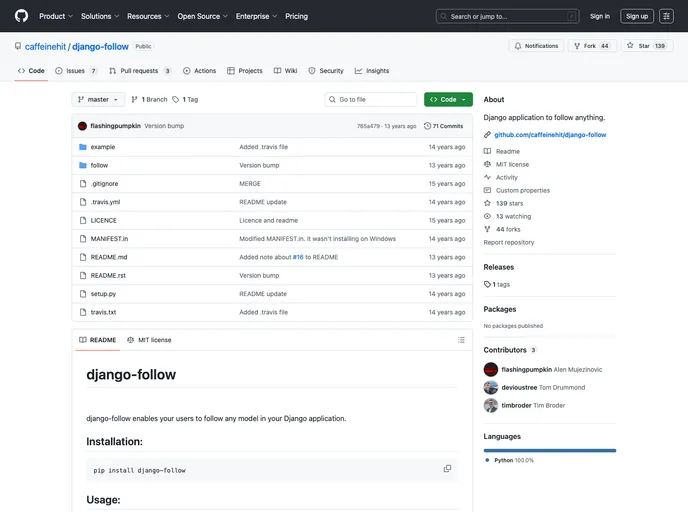
Task: Click the Sign in link
Action: point(599,16)
